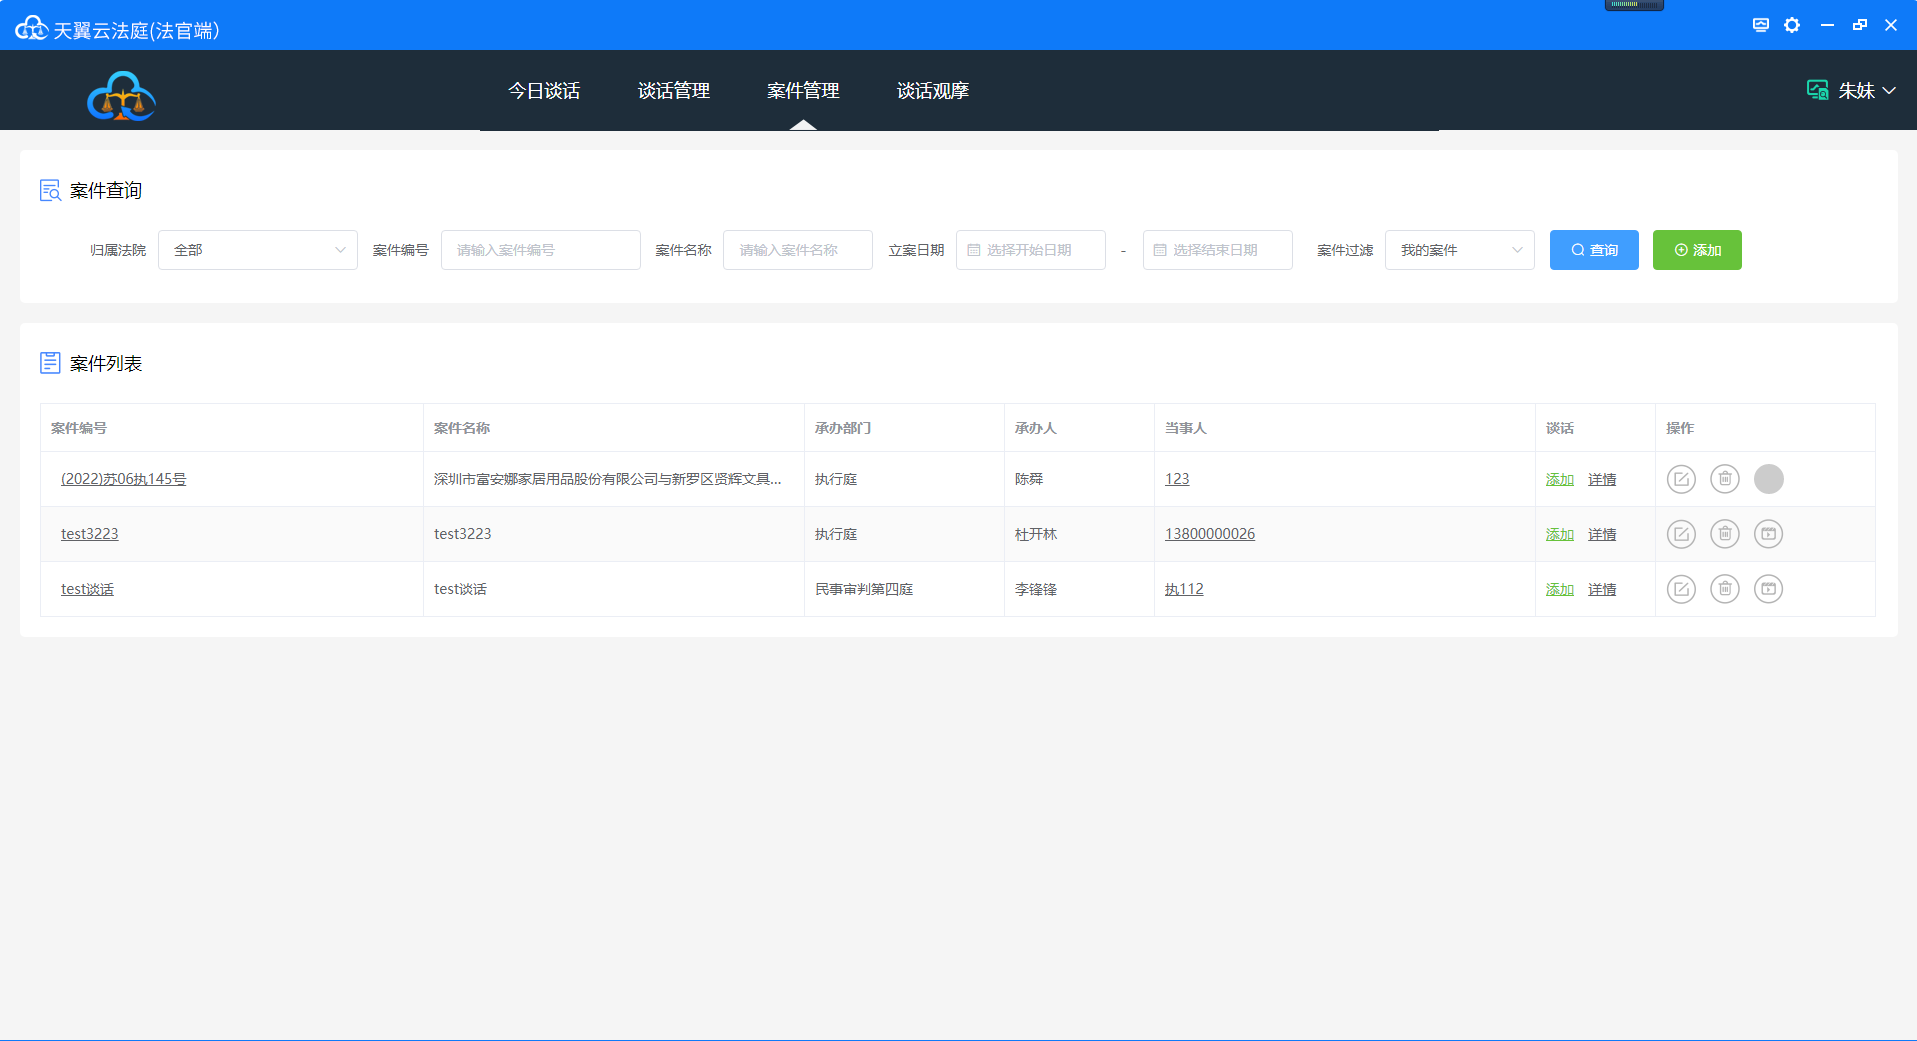This screenshot has width=1917, height=1041.
Task: Open the 谈话观摩 tab
Action: (932, 91)
